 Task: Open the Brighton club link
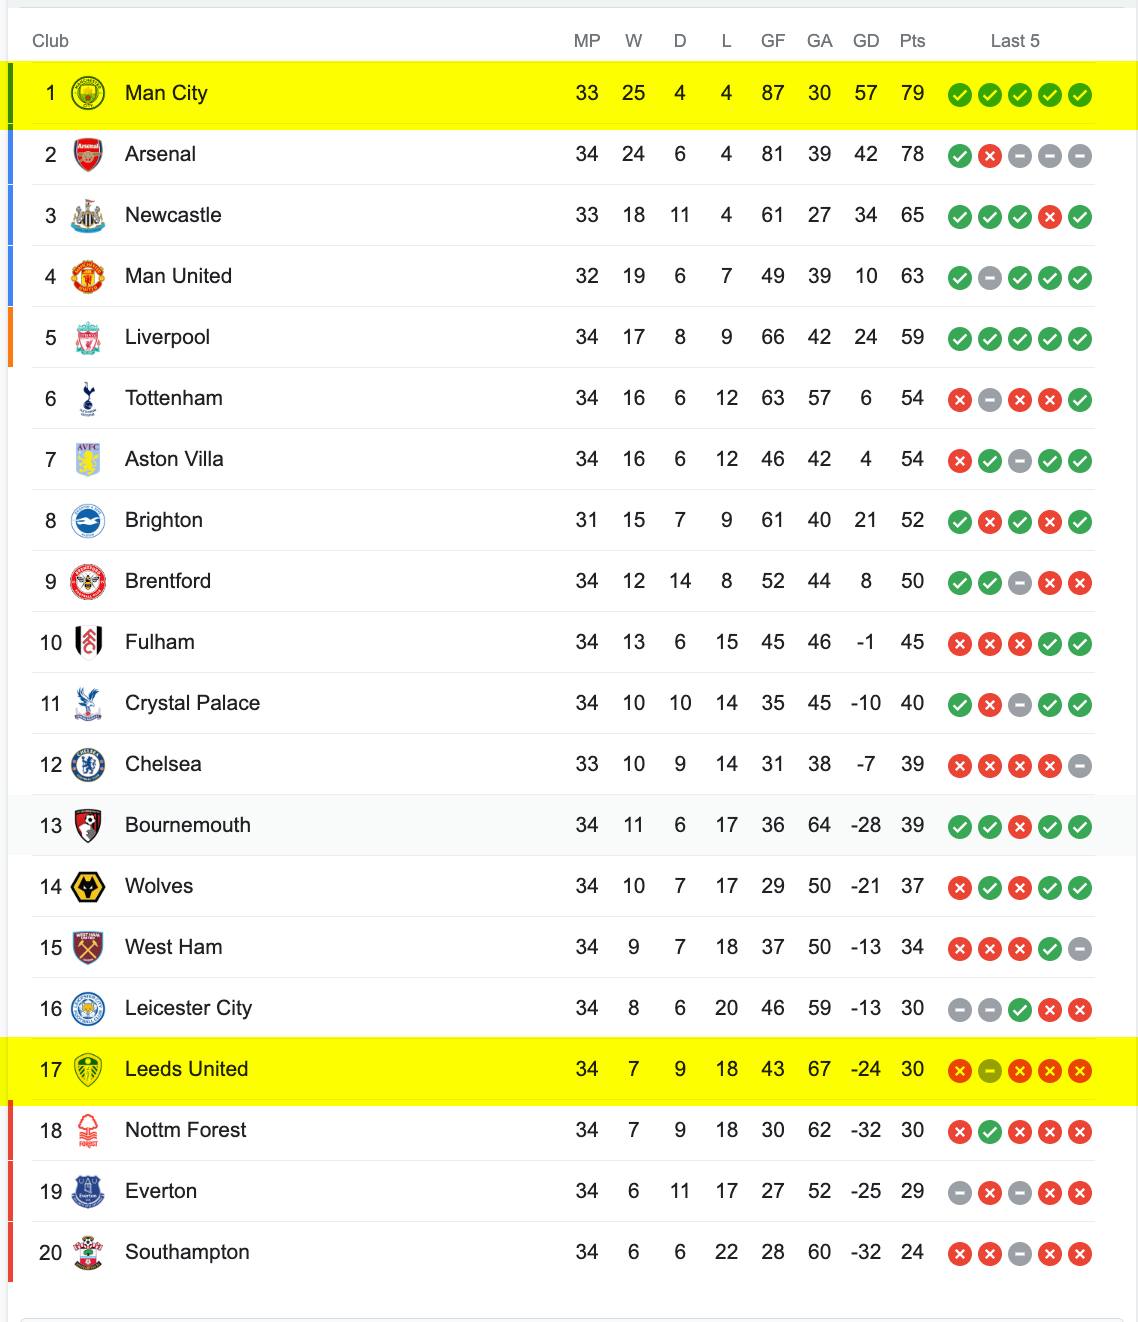164,520
